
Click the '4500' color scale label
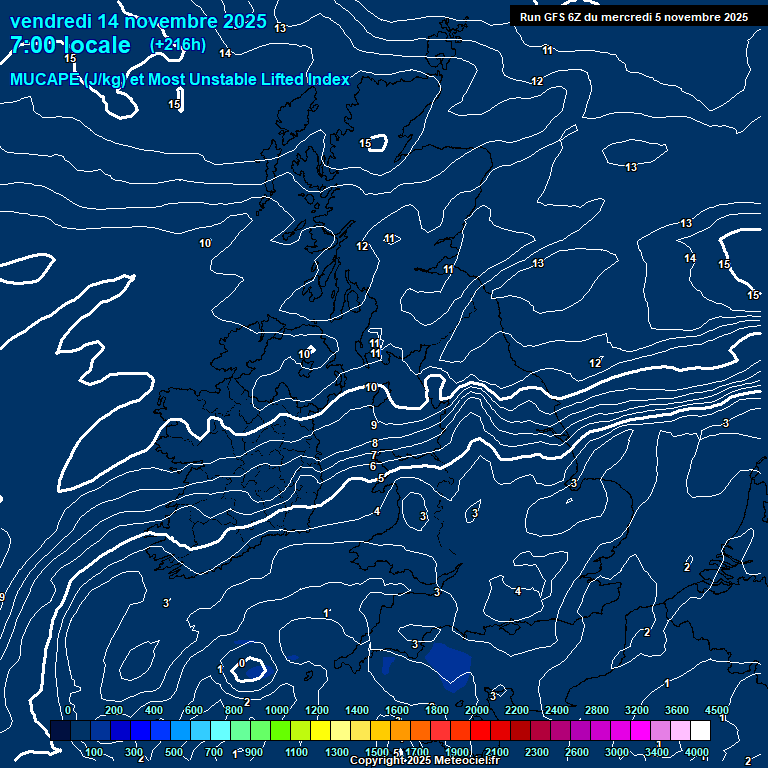[x=717, y=710]
